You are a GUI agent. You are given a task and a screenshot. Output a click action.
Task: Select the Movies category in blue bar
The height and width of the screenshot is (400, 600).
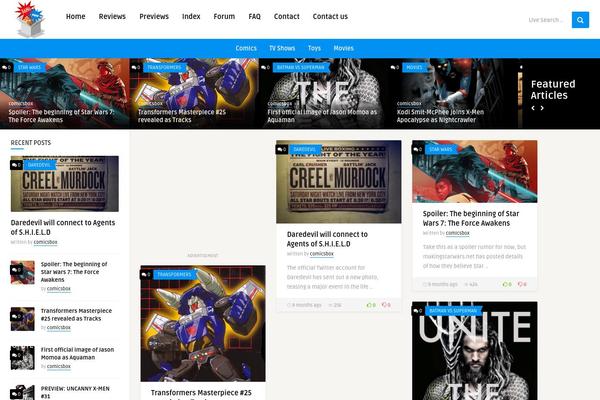344,48
